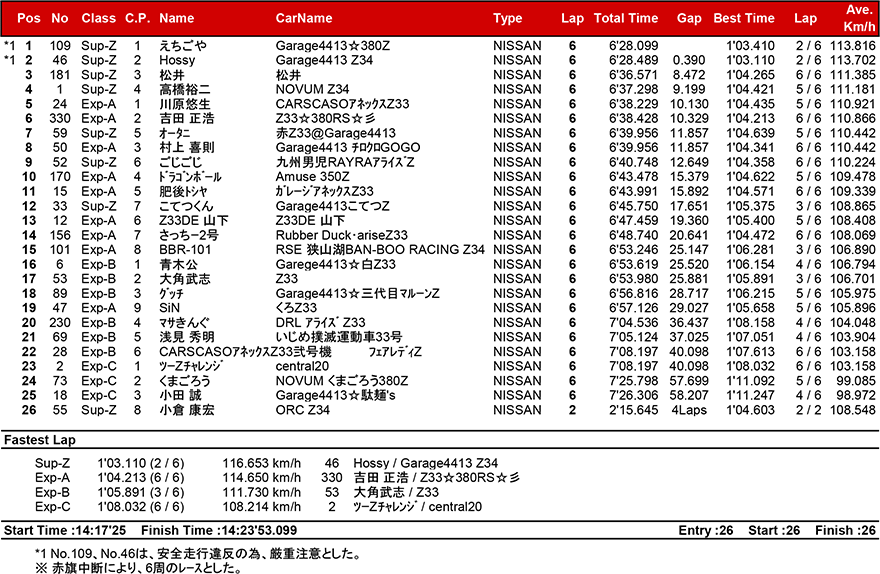Click car name RSE 狭山湖BAN-BOO RACING Z34

[x=380, y=250]
